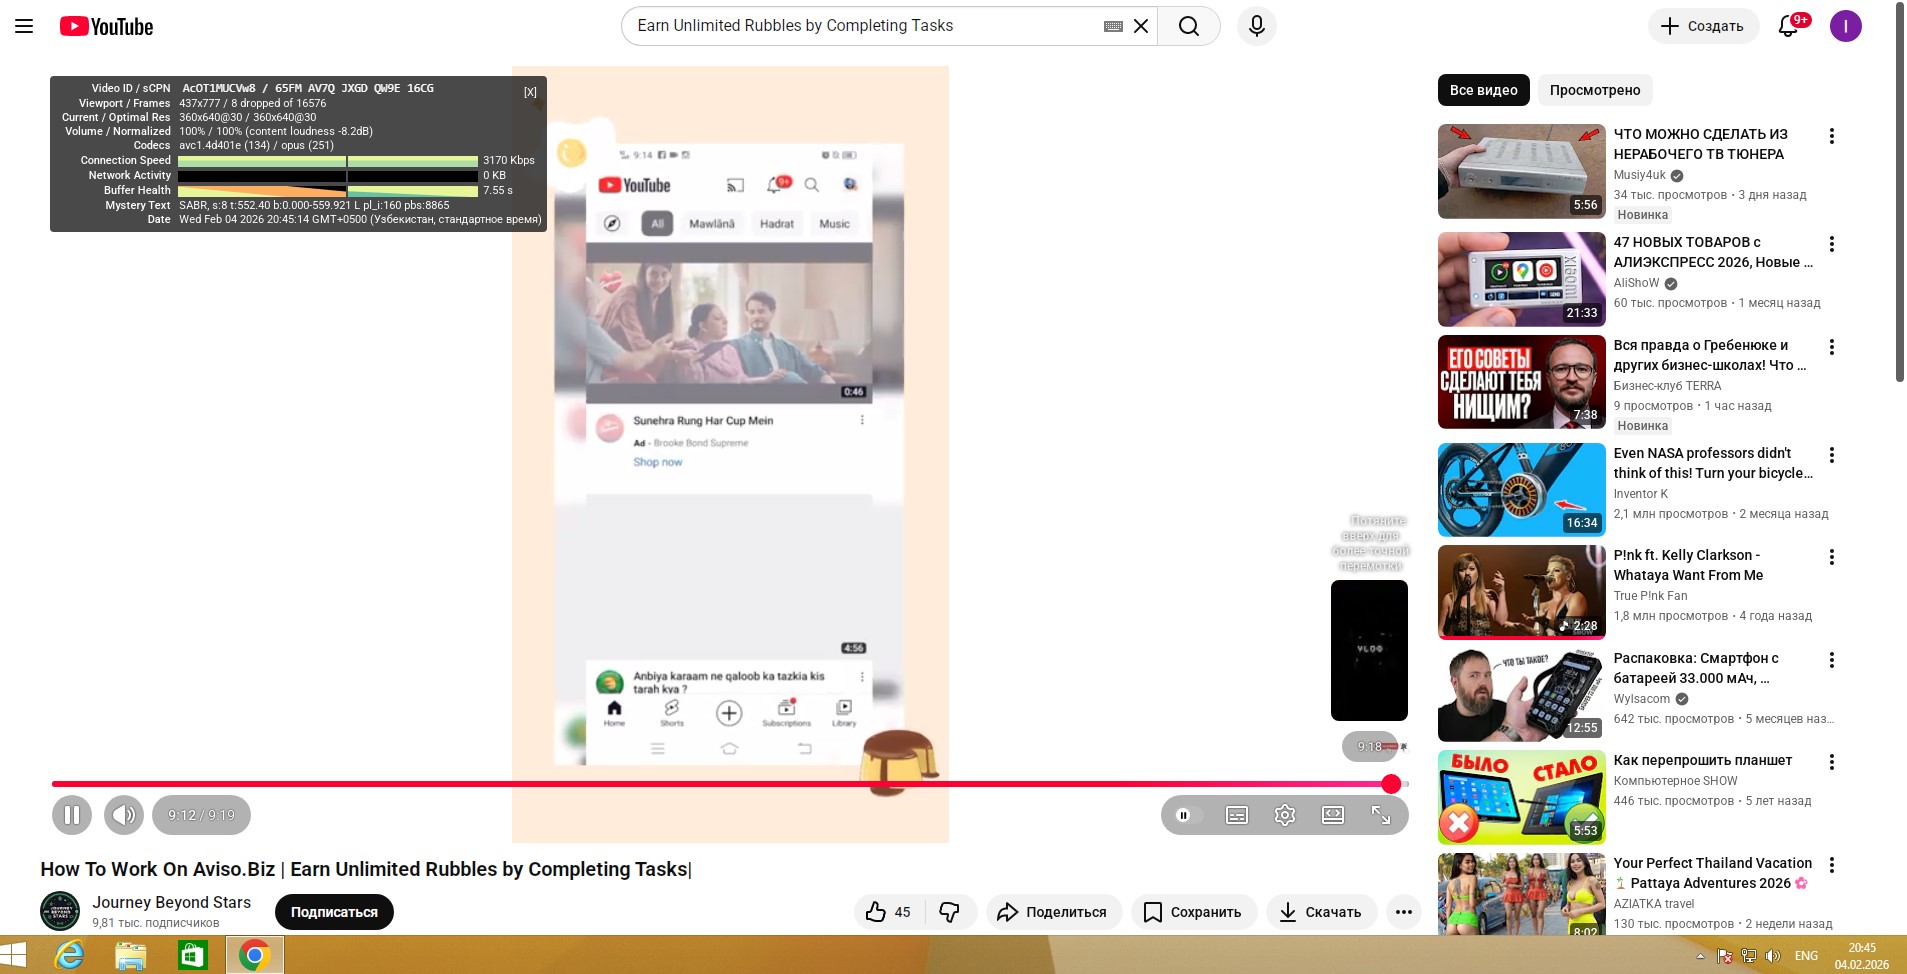
Task: Select the Просмотрено chip
Action: (1595, 90)
